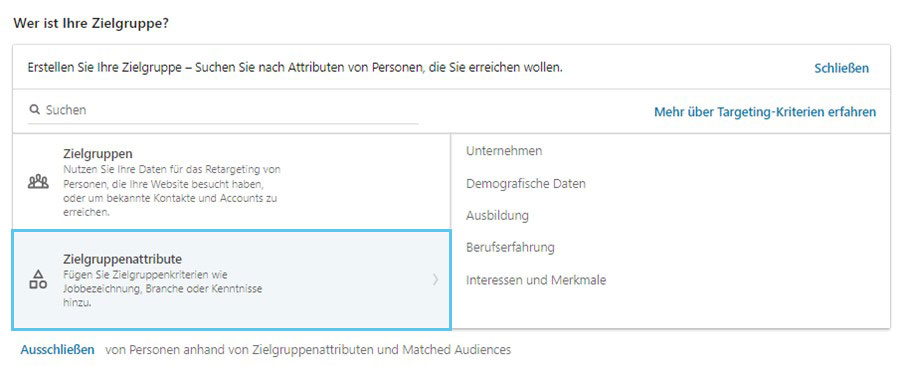Click the 'Erstellen Sie Ihre Zielgruppe' instruction text
Image resolution: width=907 pixels, height=366 pixels.
coord(295,68)
